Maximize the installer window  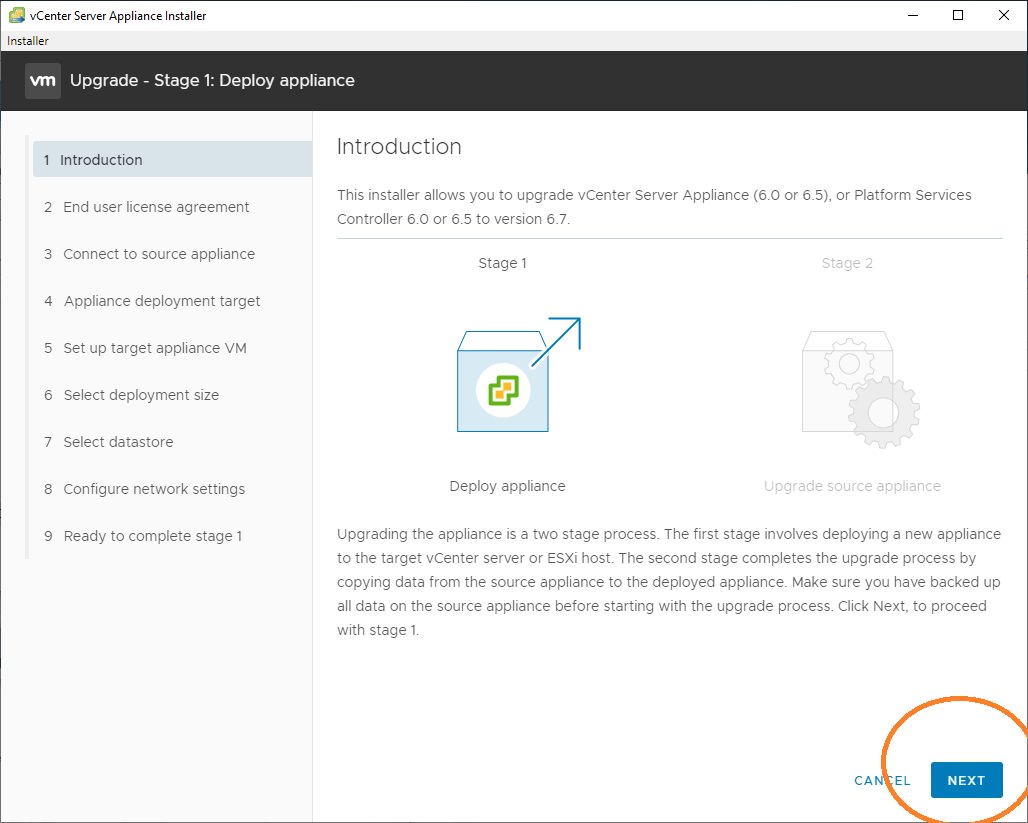pyautogui.click(x=958, y=15)
